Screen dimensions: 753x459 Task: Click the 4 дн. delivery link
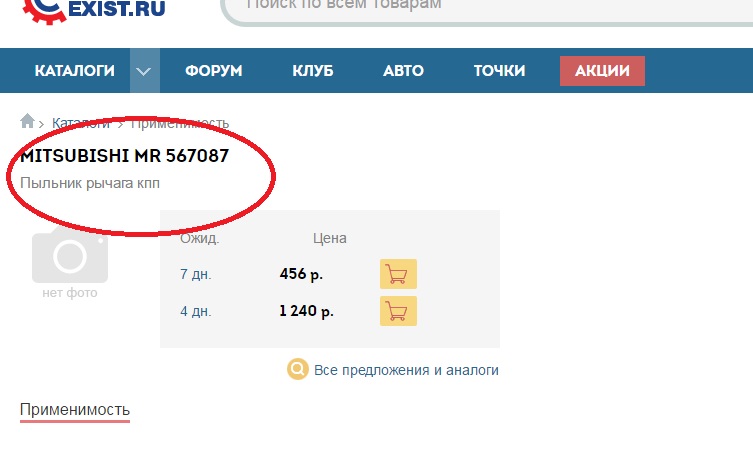(195, 311)
